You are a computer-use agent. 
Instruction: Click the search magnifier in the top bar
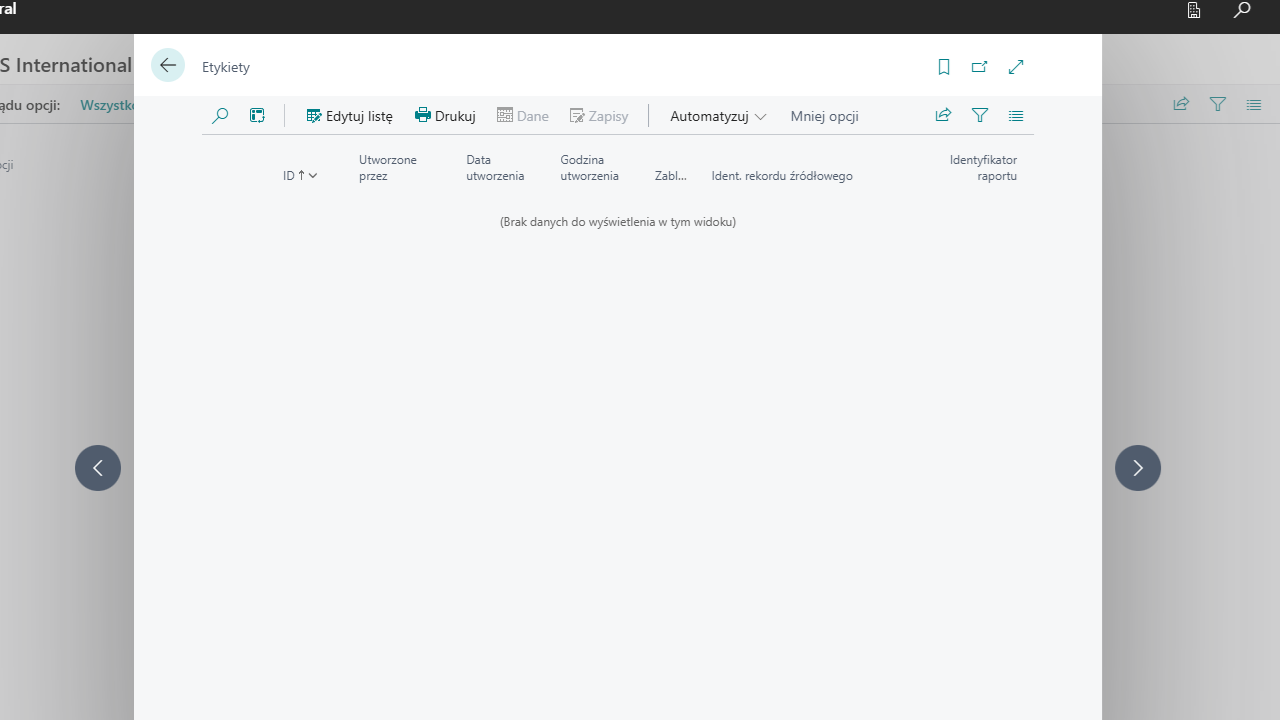(1242, 10)
